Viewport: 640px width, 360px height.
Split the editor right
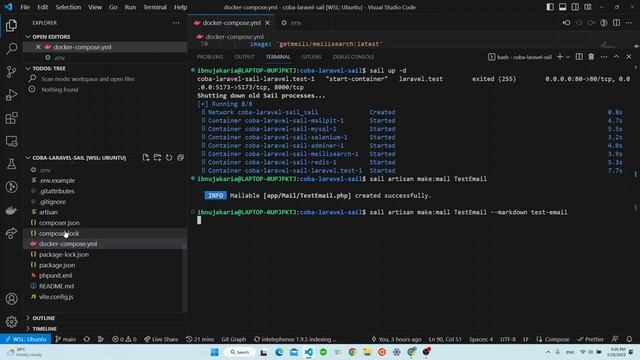616,23
